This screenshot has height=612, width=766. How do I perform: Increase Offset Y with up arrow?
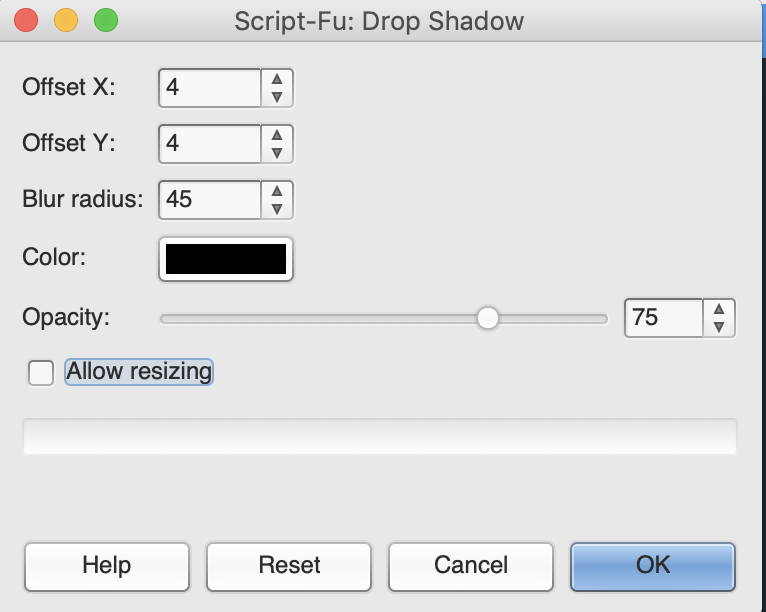pos(277,135)
